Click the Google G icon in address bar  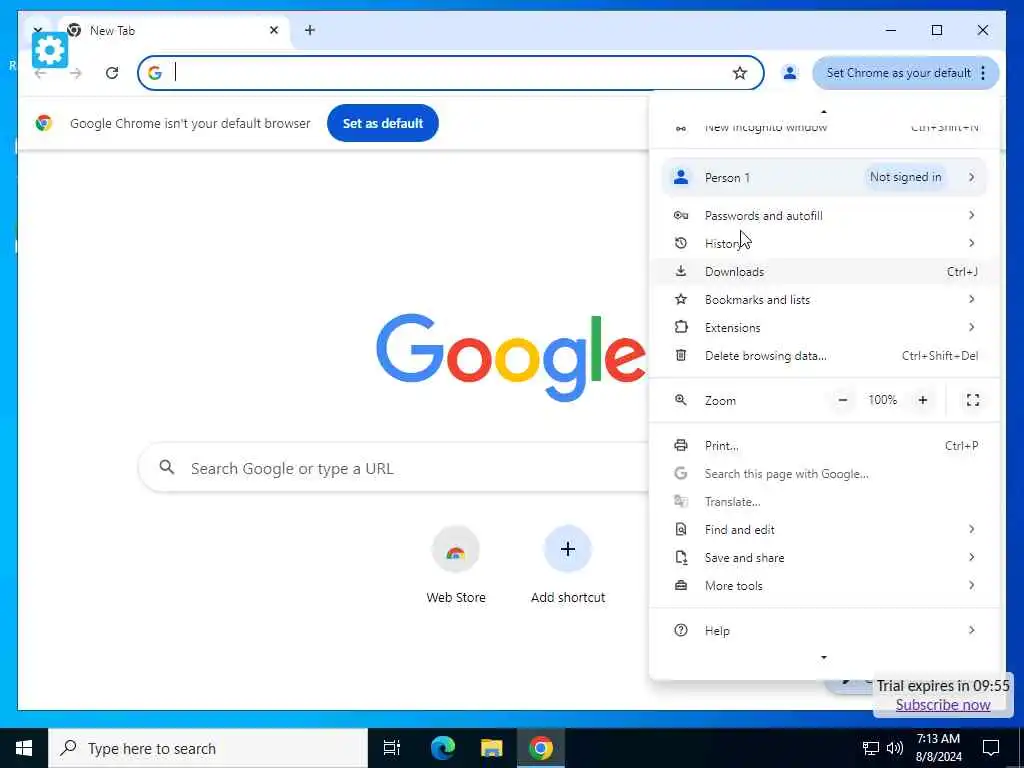[155, 72]
